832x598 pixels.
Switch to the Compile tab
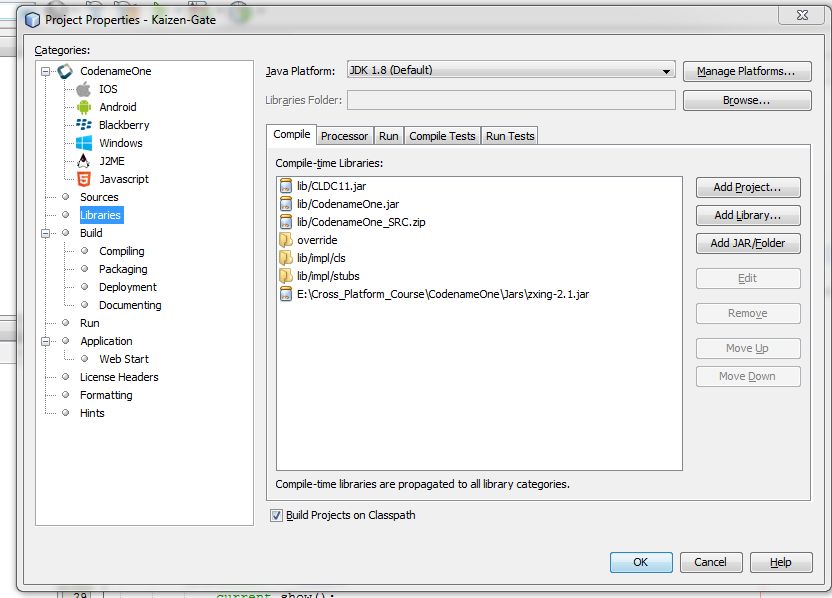click(x=291, y=134)
